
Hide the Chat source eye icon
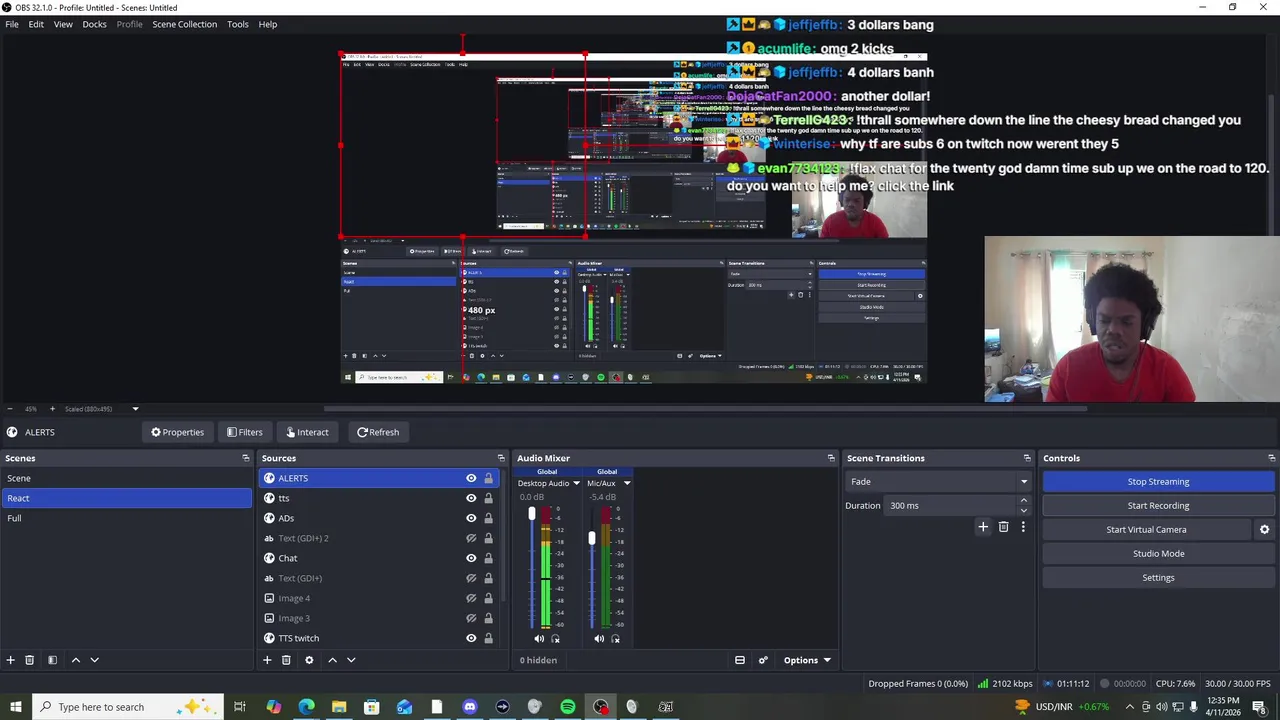pos(471,558)
